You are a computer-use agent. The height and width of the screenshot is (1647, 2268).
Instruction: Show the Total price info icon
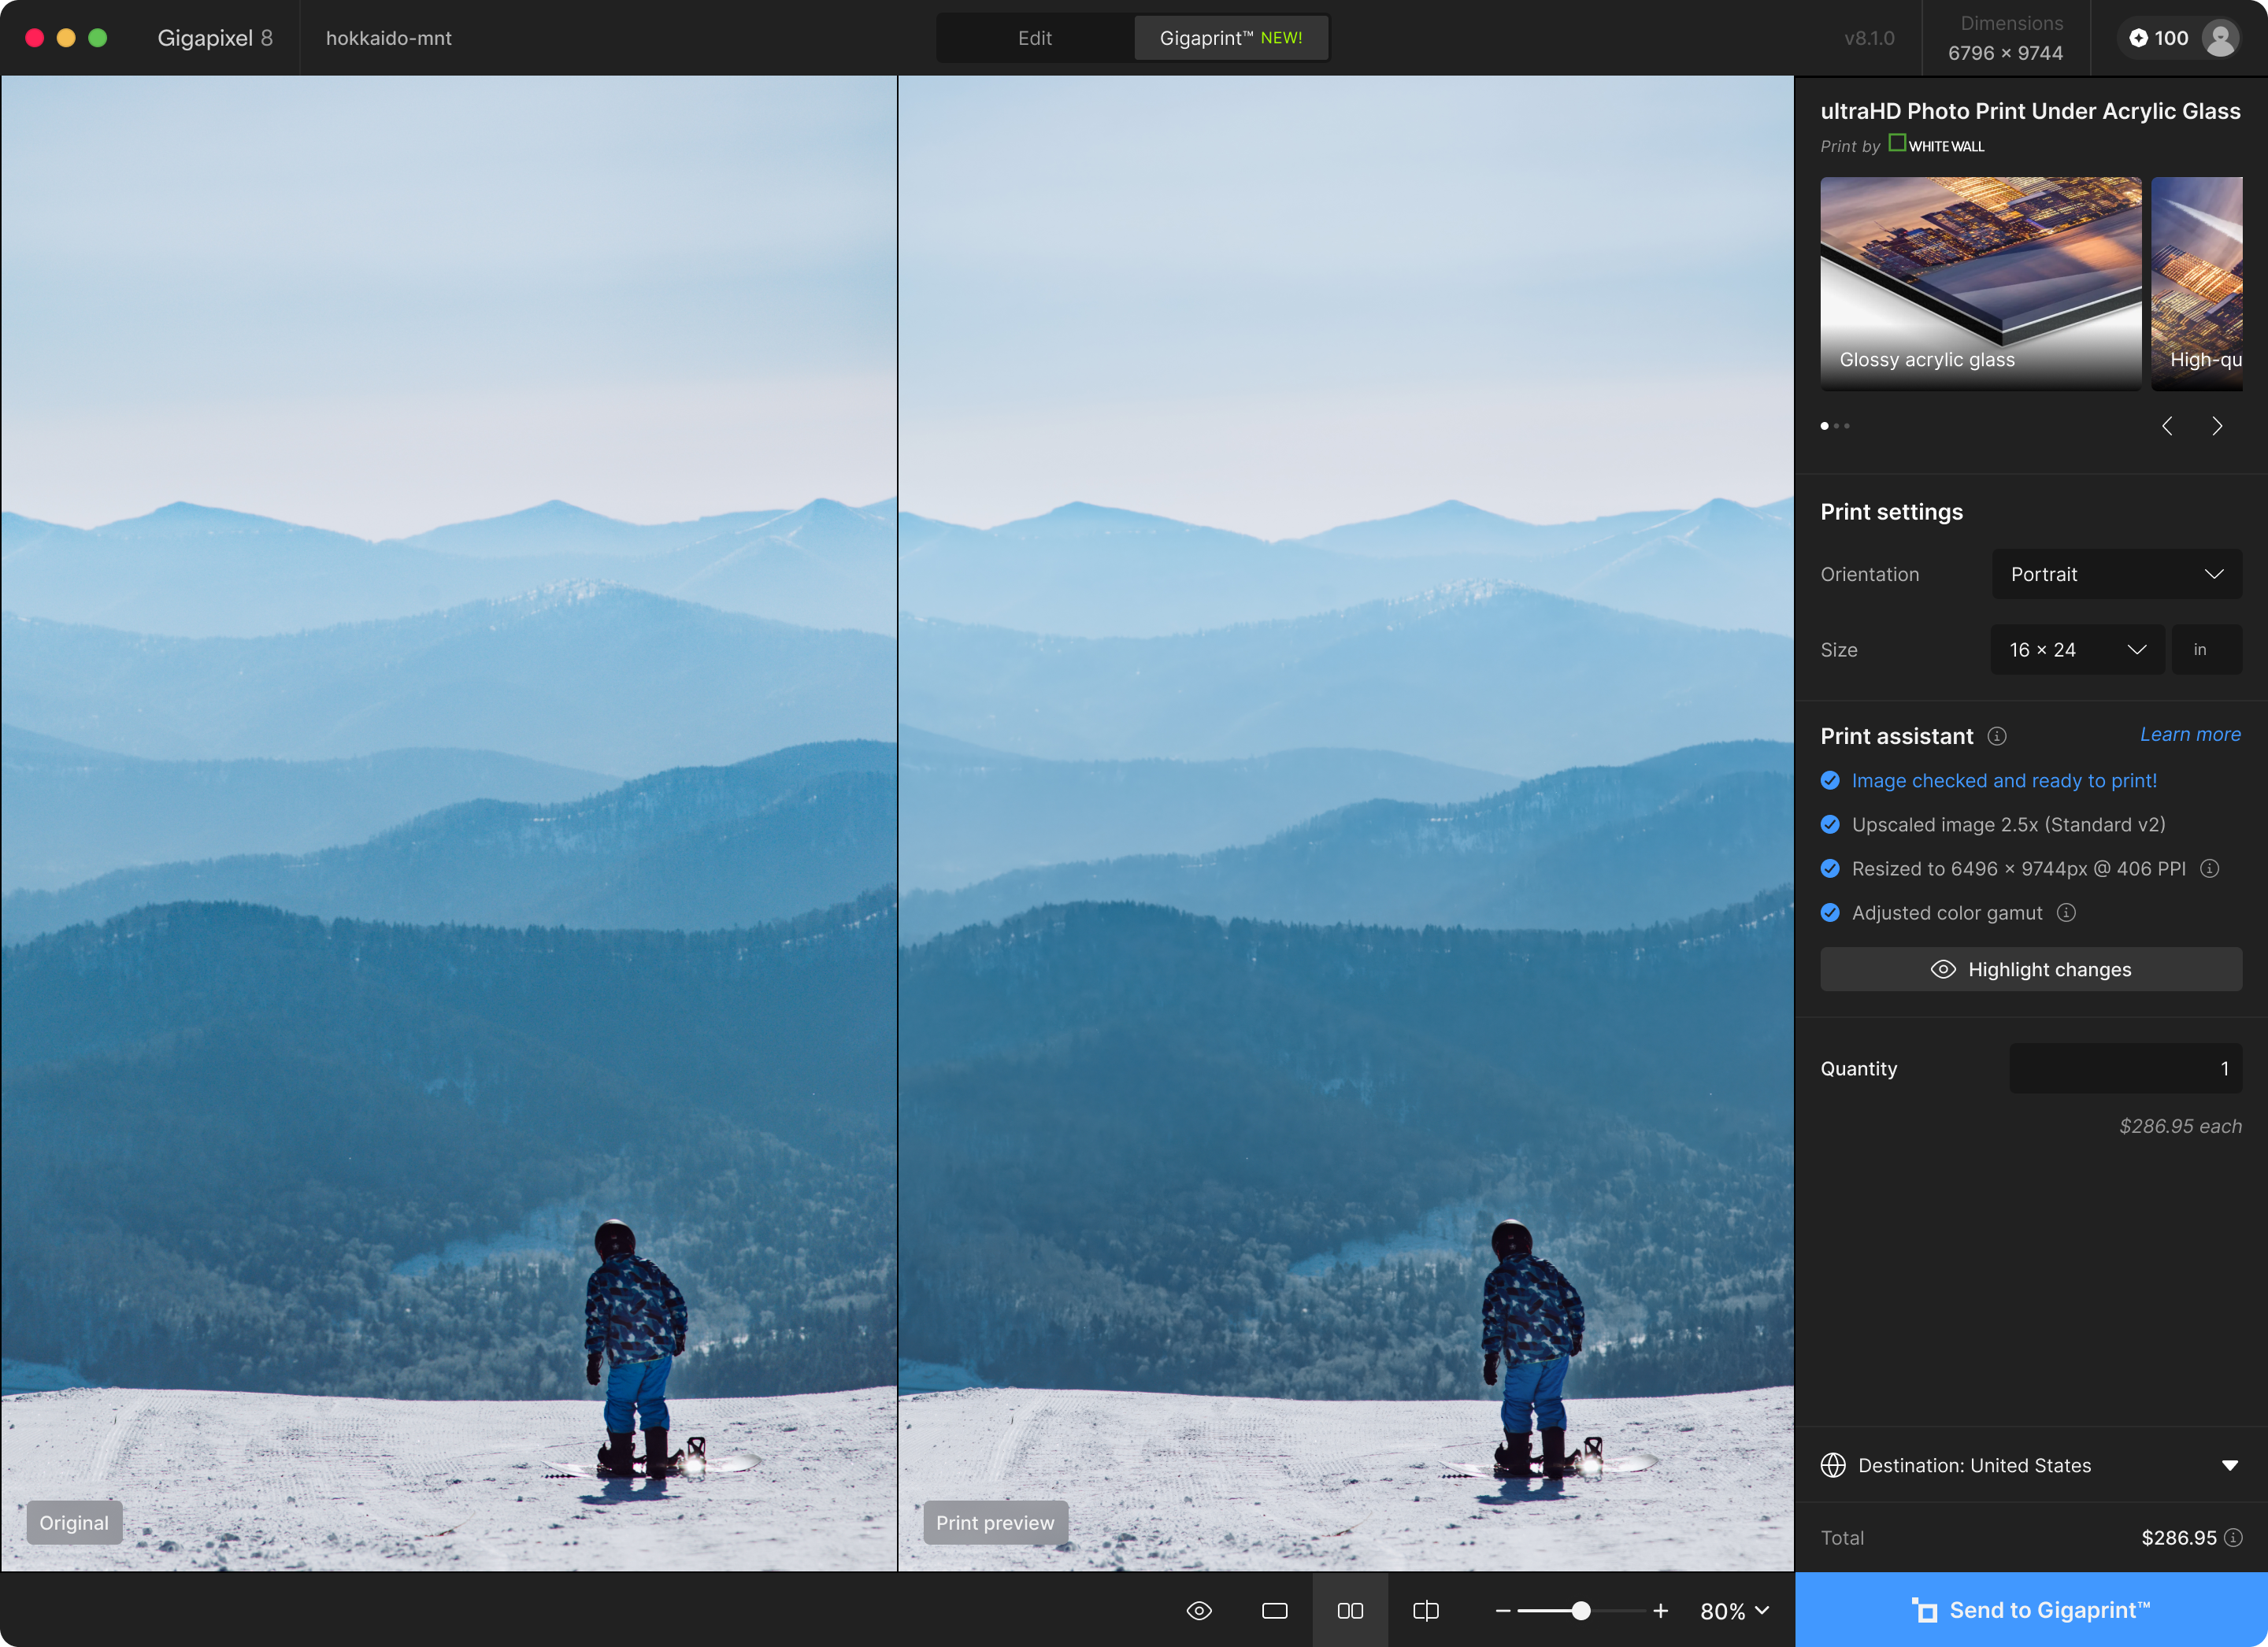pyautogui.click(x=2233, y=1538)
